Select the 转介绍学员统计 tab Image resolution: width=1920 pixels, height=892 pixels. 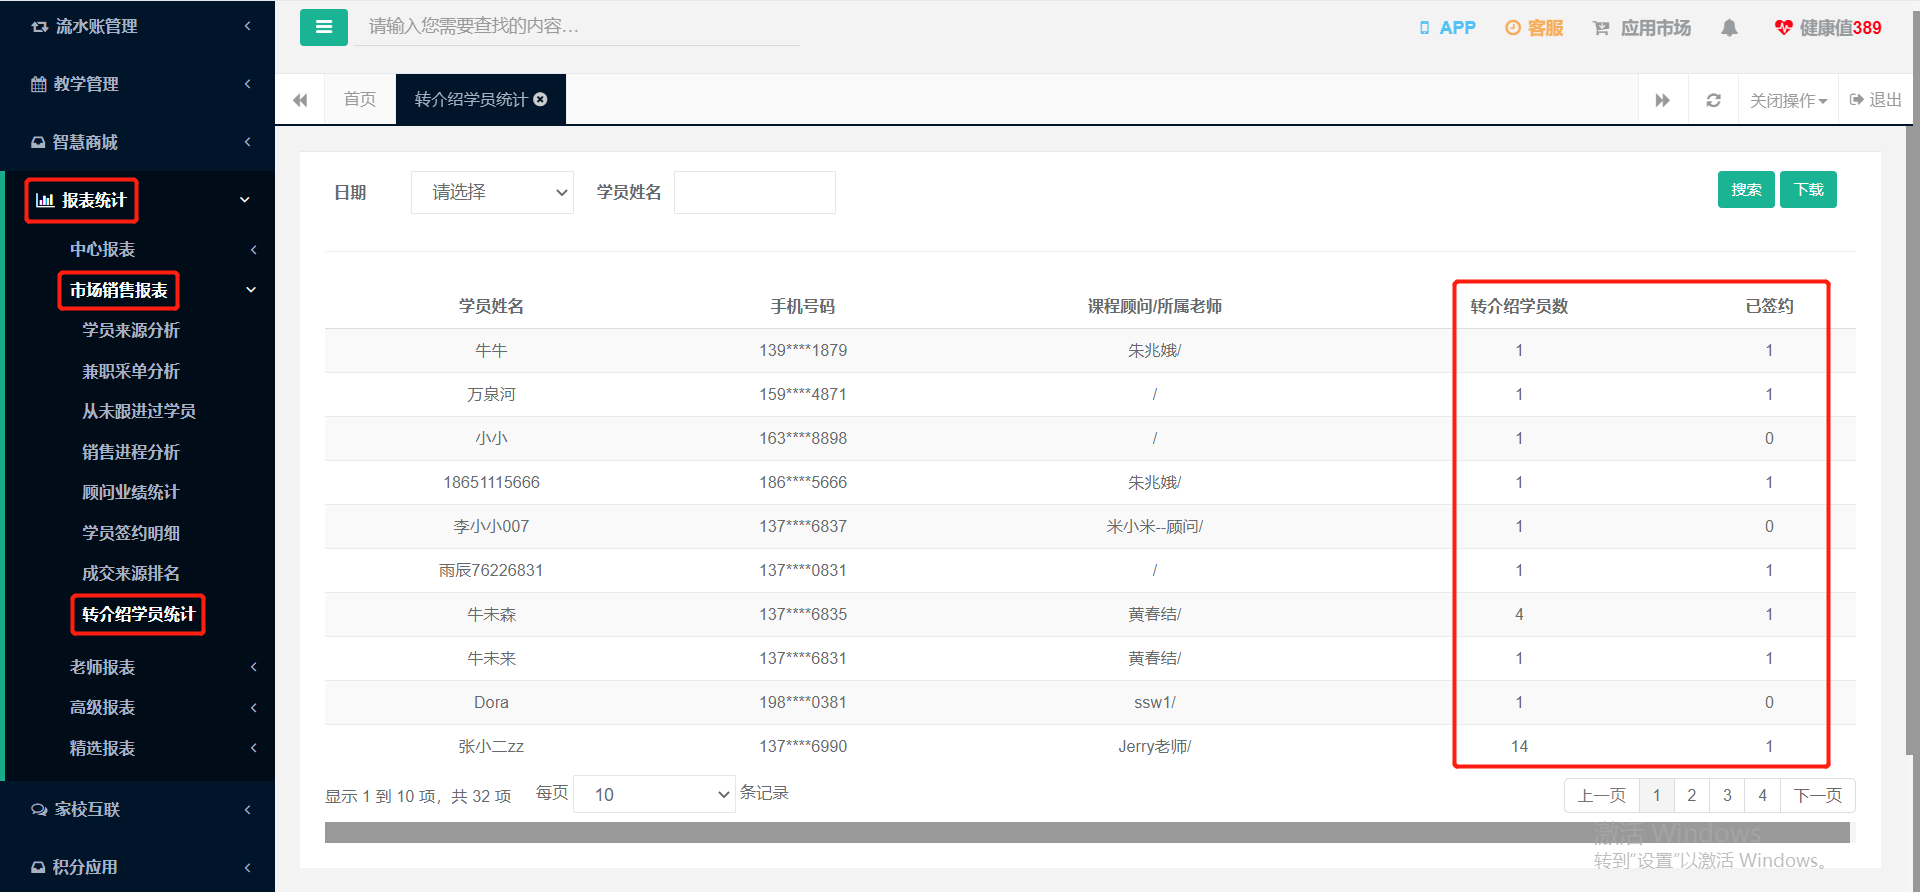click(471, 99)
